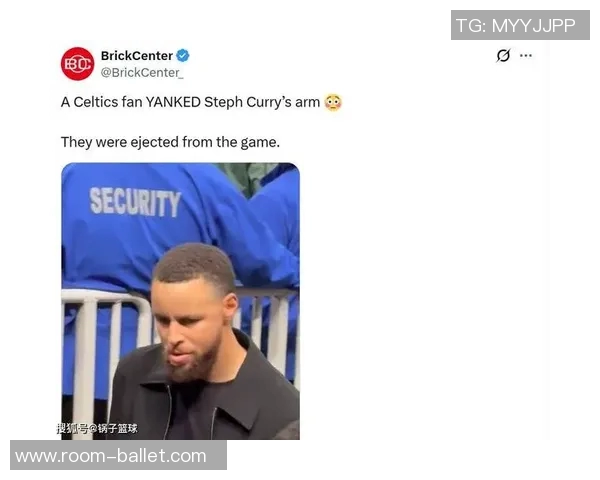The width and height of the screenshot is (600, 480).
Task: Click the flushed face emoji in tweet
Action: coord(333,102)
